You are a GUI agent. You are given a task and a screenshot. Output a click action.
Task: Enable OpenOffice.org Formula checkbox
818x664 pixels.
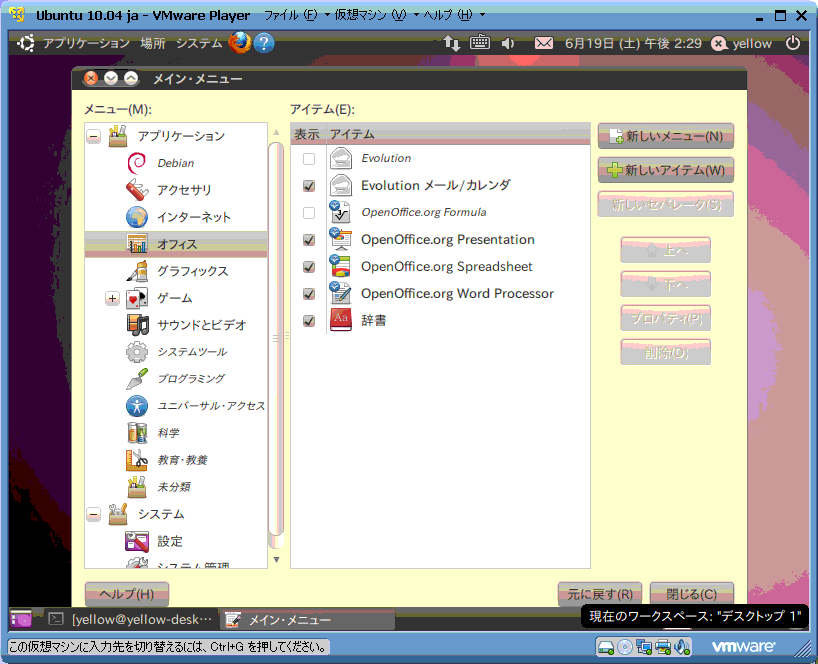309,213
